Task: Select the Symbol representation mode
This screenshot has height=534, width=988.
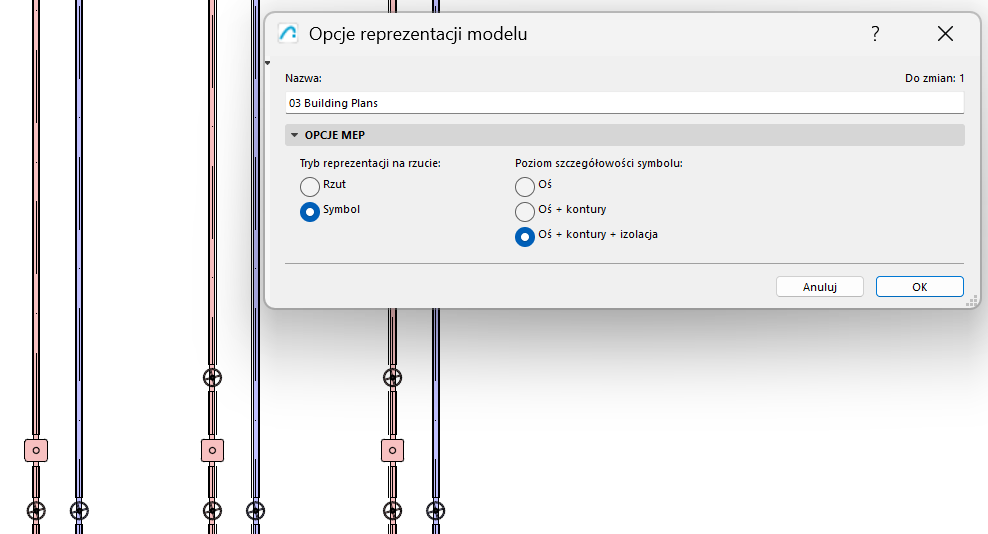Action: click(x=309, y=212)
